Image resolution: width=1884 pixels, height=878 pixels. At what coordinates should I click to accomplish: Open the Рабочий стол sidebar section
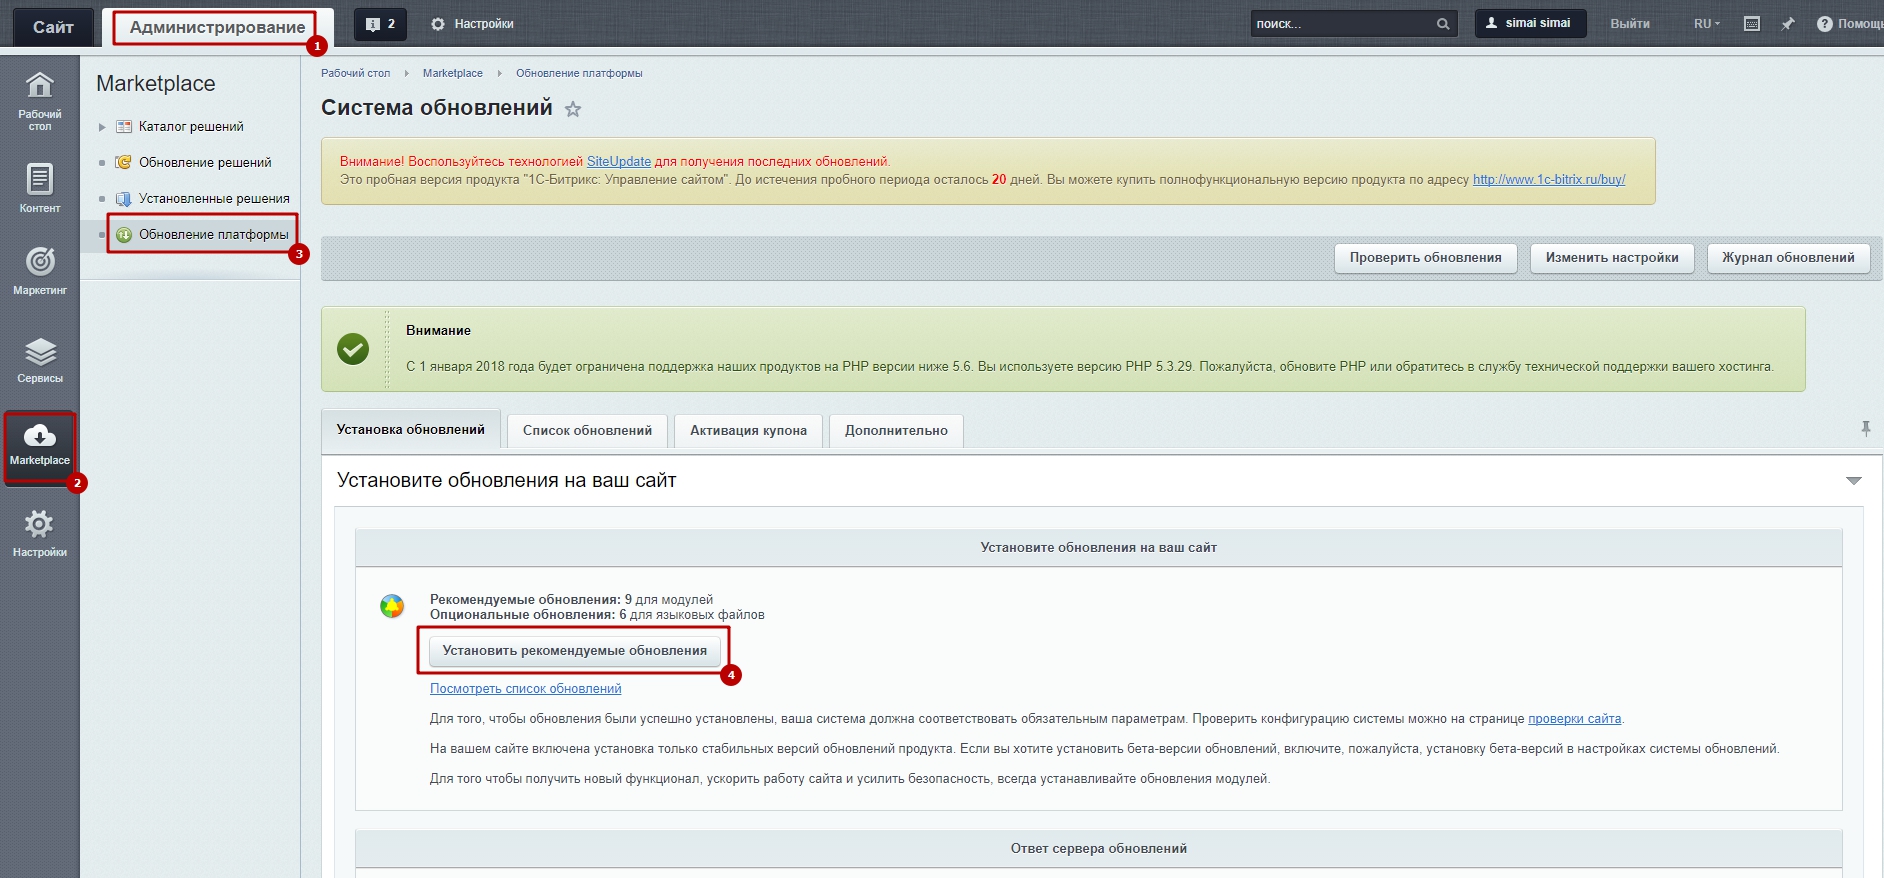39,100
